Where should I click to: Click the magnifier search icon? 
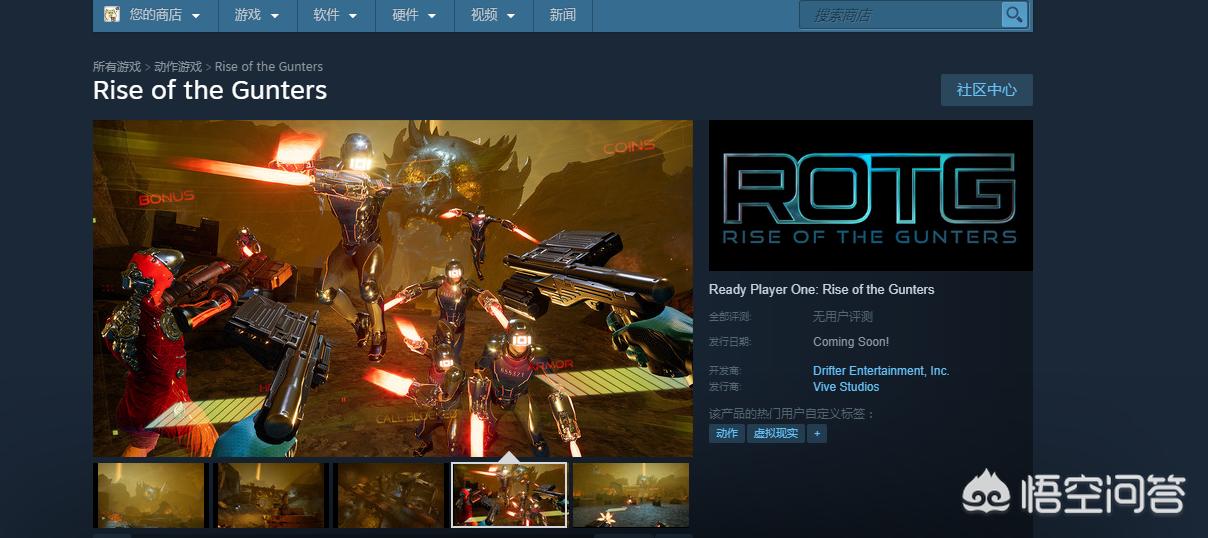1014,14
